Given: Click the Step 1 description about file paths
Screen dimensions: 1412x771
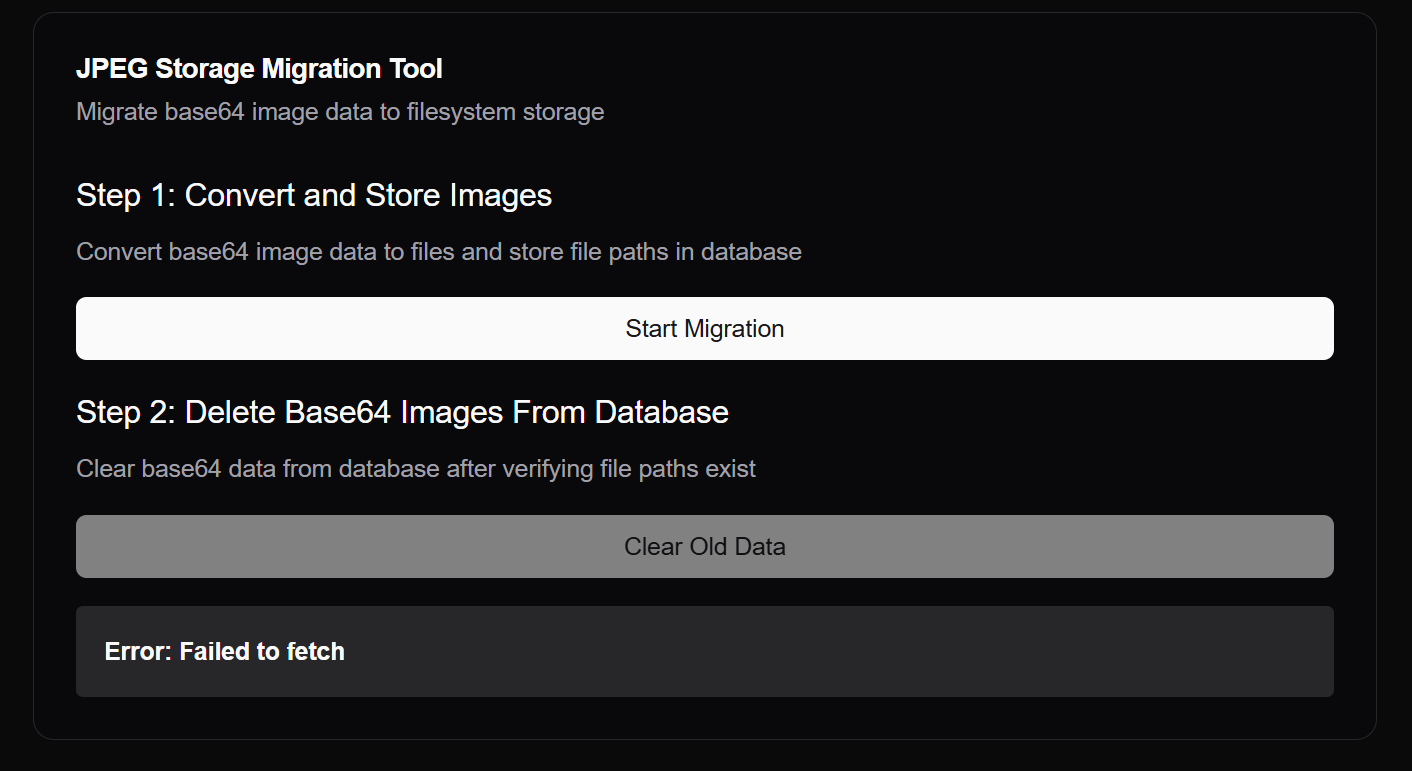Looking at the screenshot, I should (438, 251).
